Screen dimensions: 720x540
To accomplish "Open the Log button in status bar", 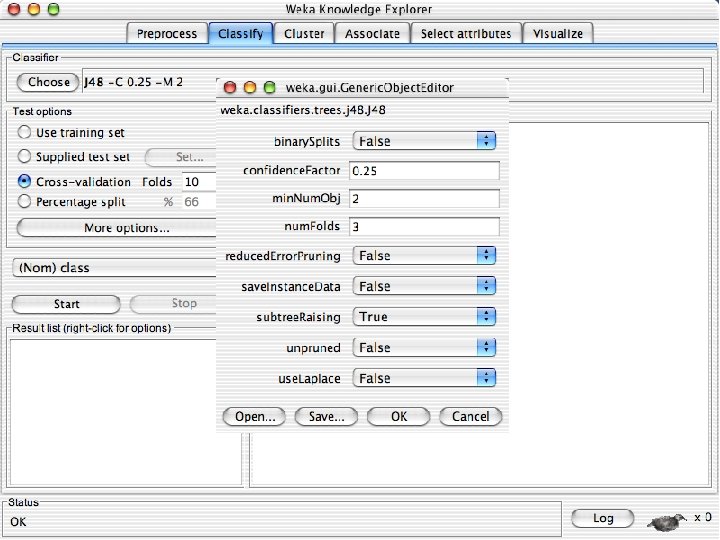I will pos(603,518).
